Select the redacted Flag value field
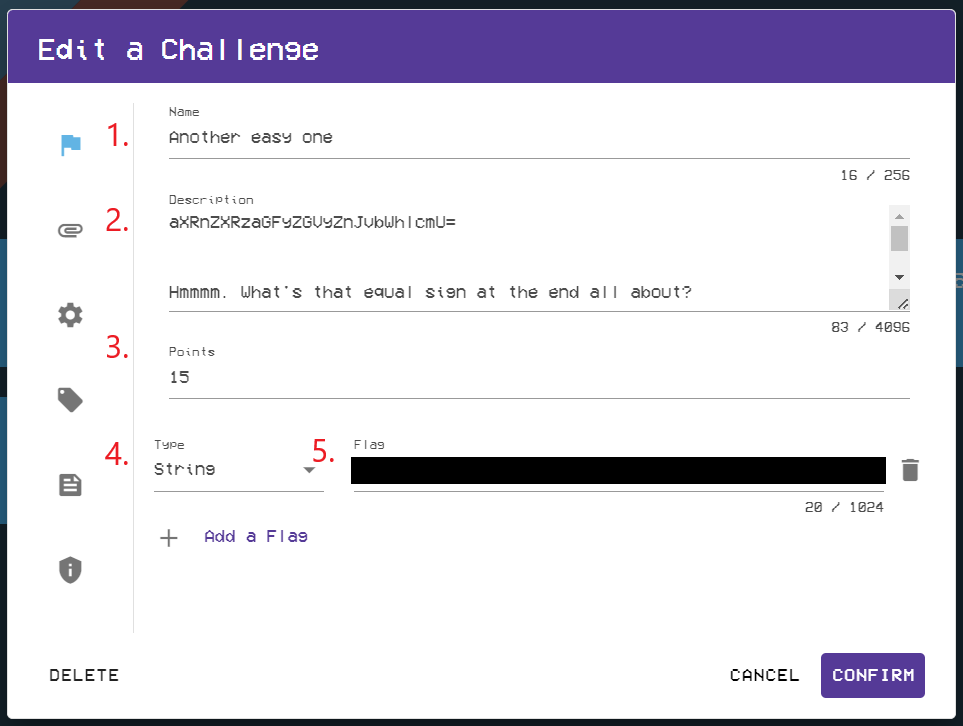The height and width of the screenshot is (726, 963). pyautogui.click(x=617, y=469)
